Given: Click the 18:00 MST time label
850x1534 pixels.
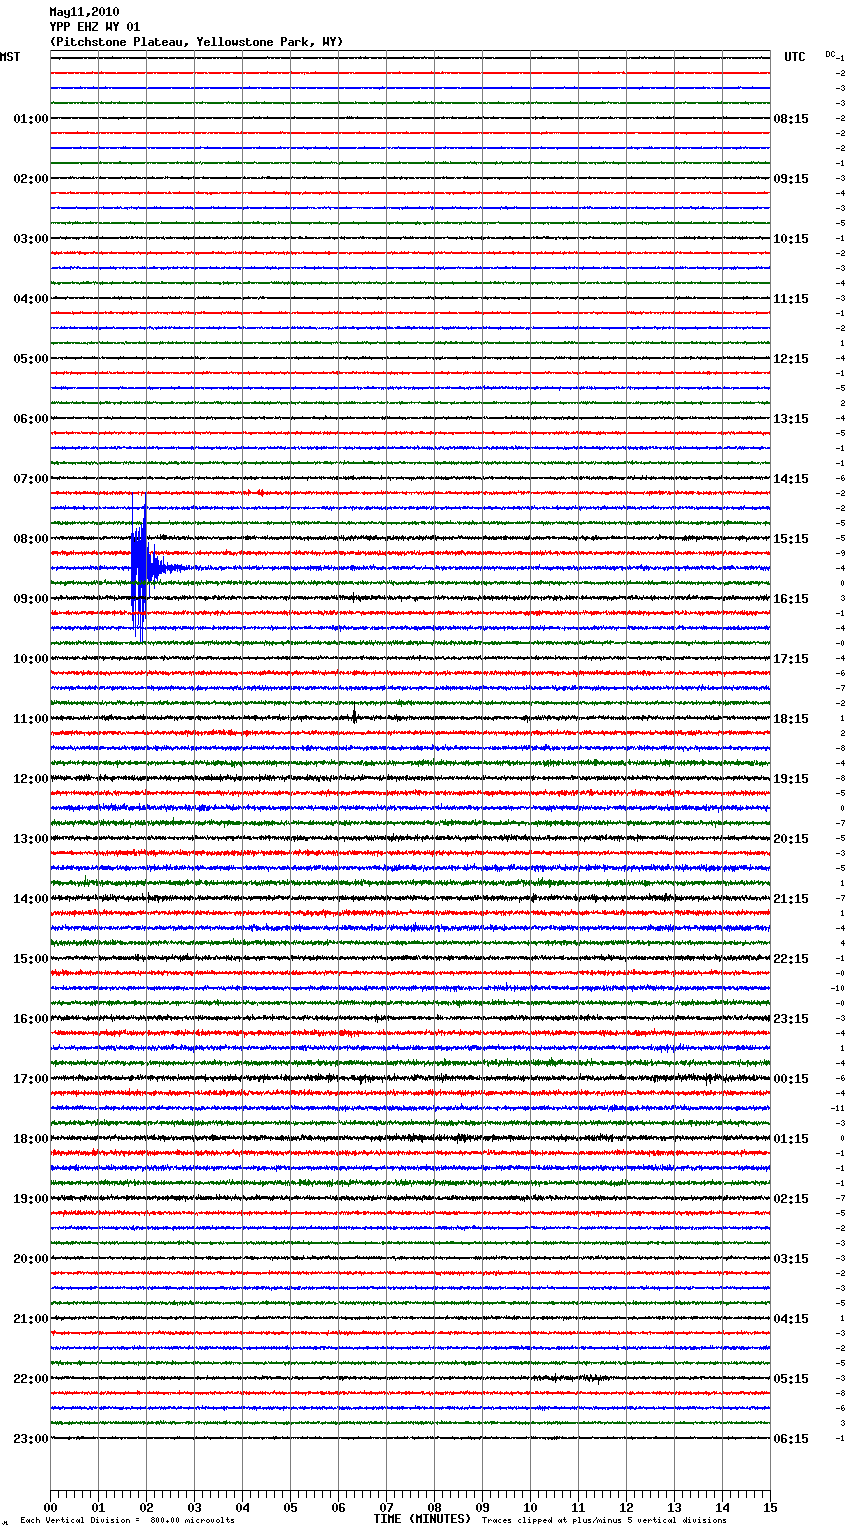Looking at the screenshot, I should [x=31, y=1139].
